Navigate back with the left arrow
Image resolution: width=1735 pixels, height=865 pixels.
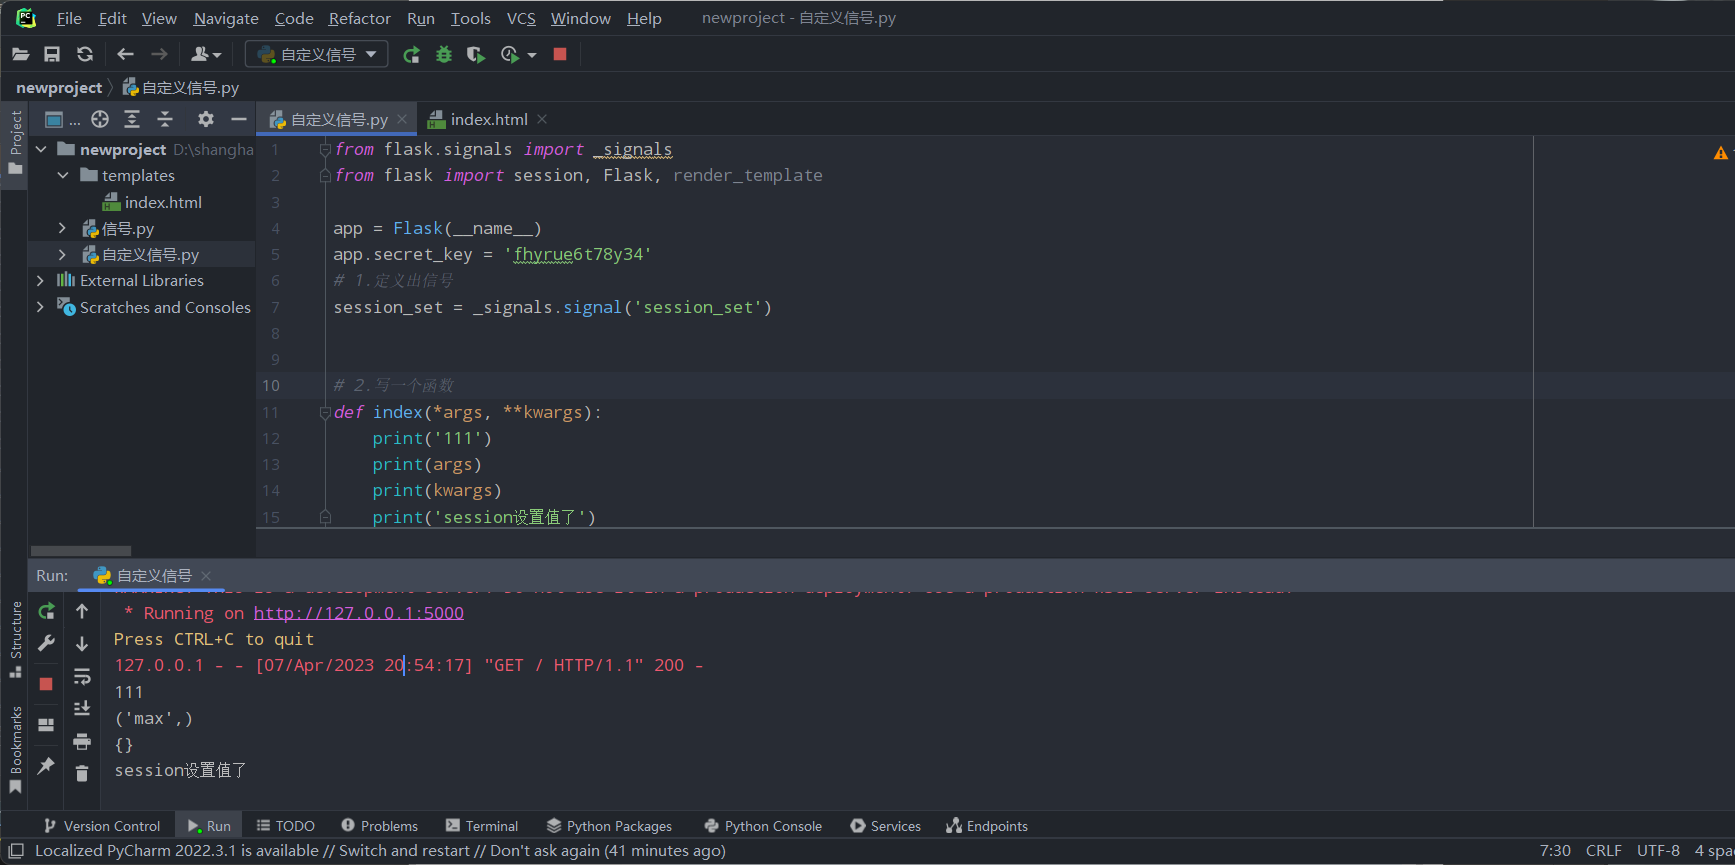[125, 54]
